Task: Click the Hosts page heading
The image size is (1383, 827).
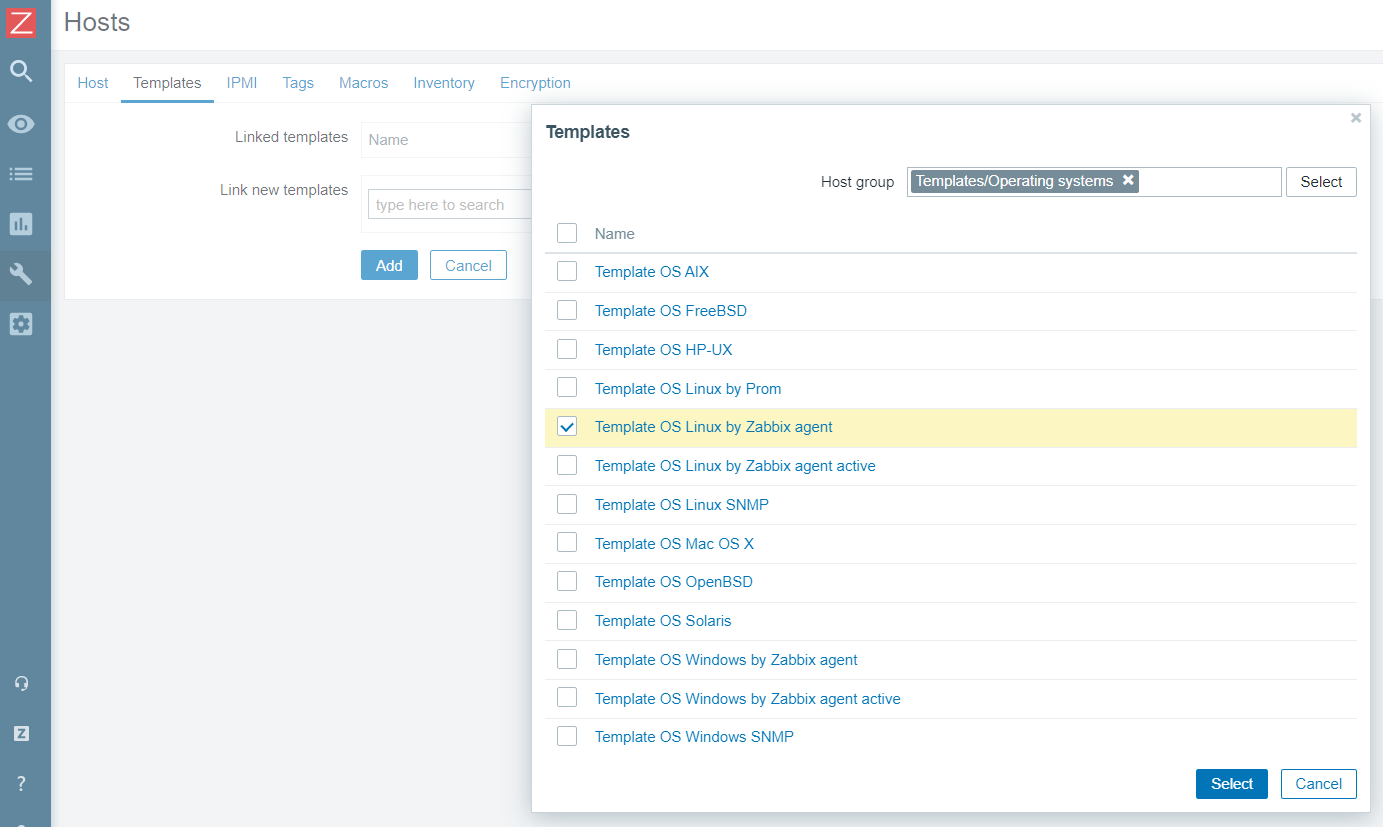Action: tap(97, 22)
